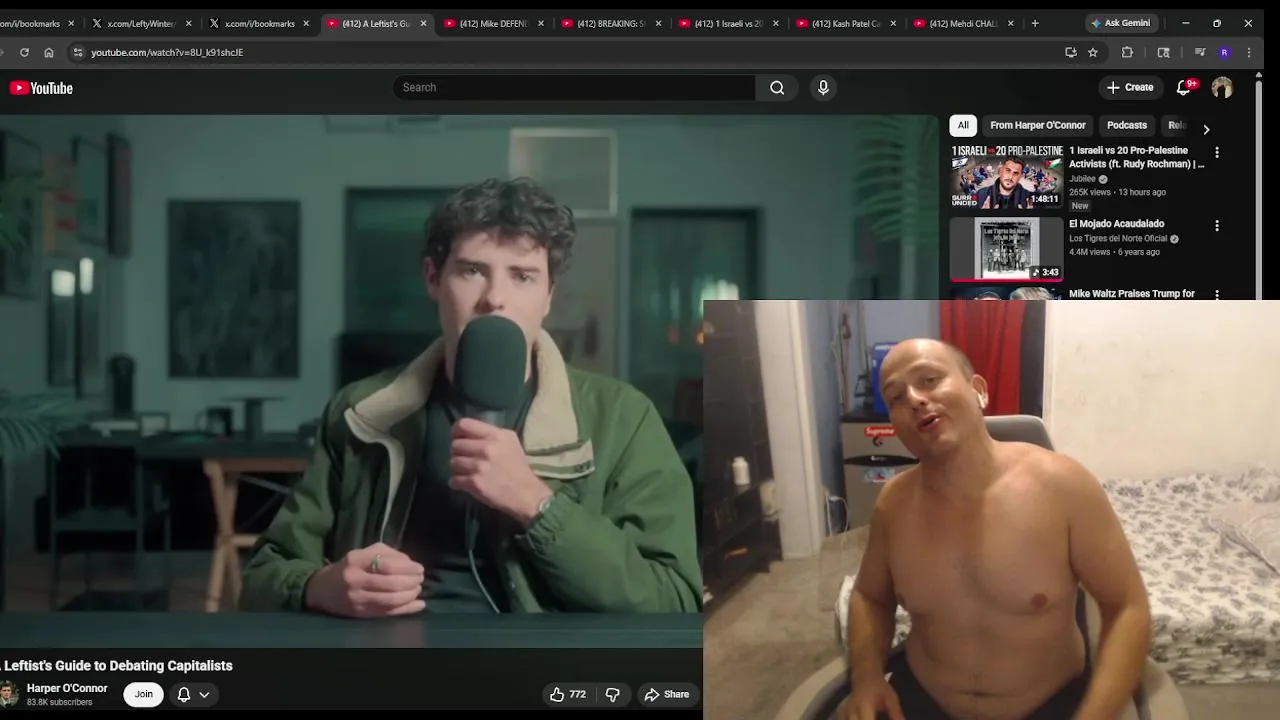This screenshot has height=720, width=1280.
Task: Open YouTube notifications bell with 9+ badge
Action: [1184, 87]
